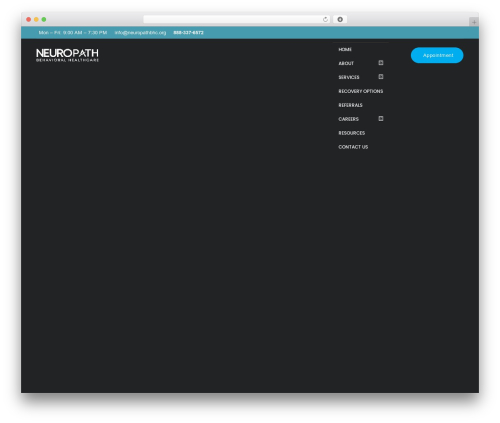Viewport: 500px width, 423px height.
Task: Close the window with red button
Action: (29, 19)
